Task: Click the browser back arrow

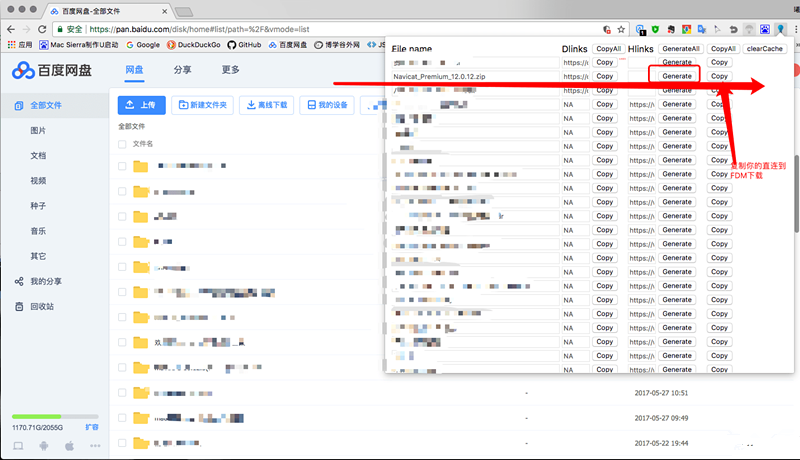Action: (11, 30)
